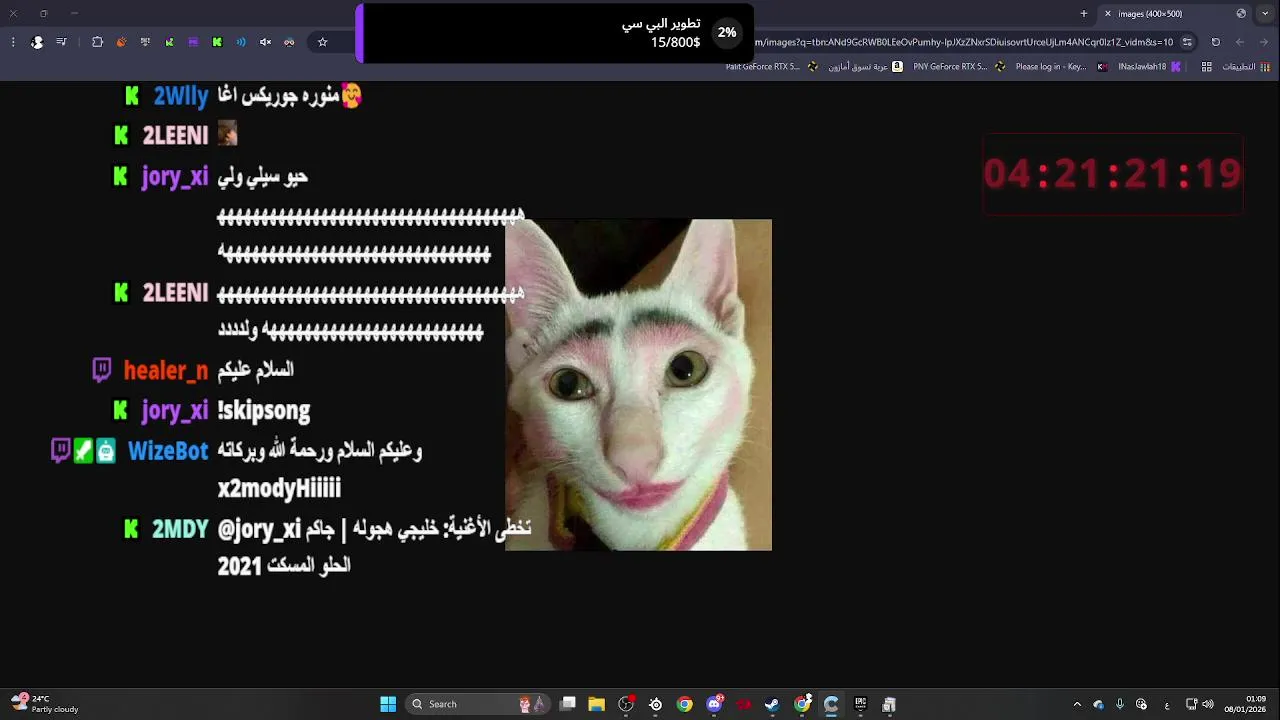The width and height of the screenshot is (1280, 720).
Task: Open the weather widget showing 24°C
Action: 45,704
